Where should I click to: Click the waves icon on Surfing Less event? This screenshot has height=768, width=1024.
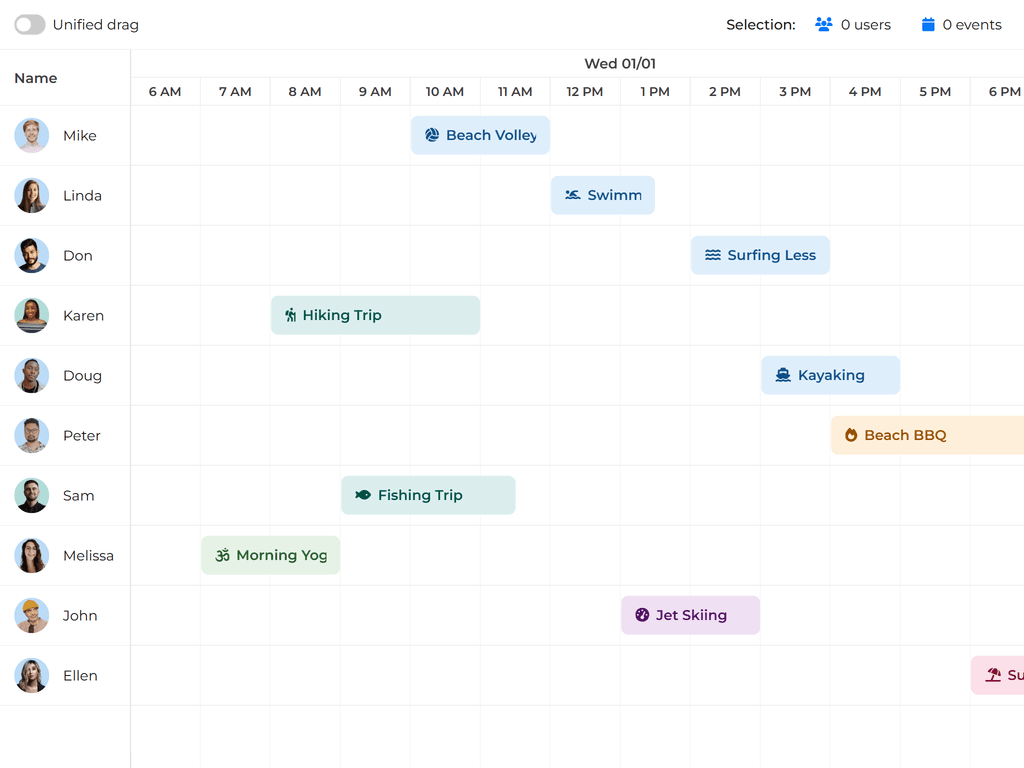tap(712, 255)
